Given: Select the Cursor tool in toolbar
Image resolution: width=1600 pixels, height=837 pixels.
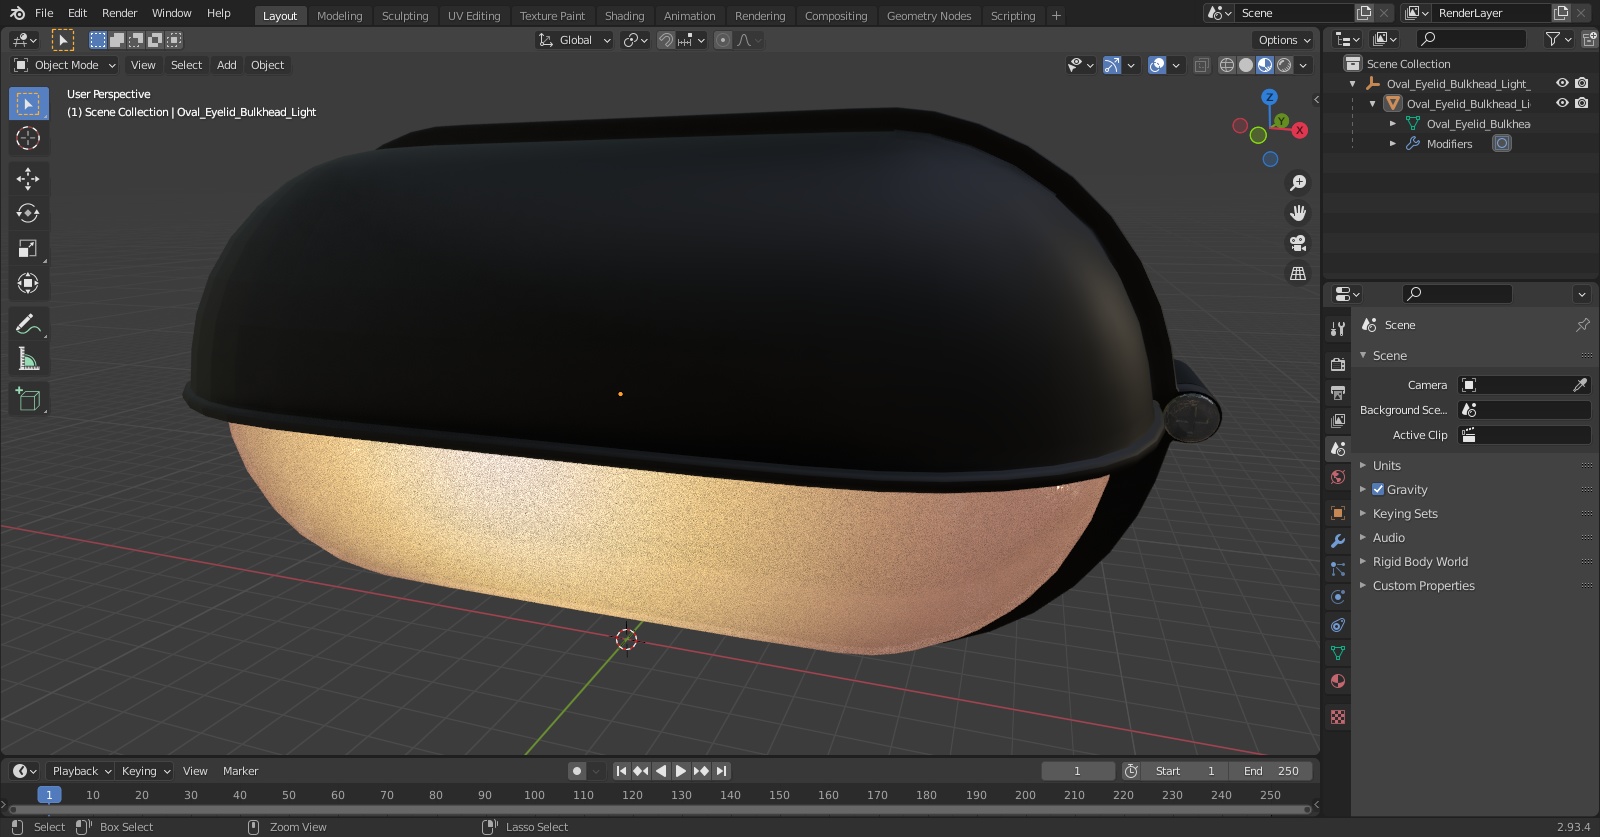Looking at the screenshot, I should pos(28,138).
